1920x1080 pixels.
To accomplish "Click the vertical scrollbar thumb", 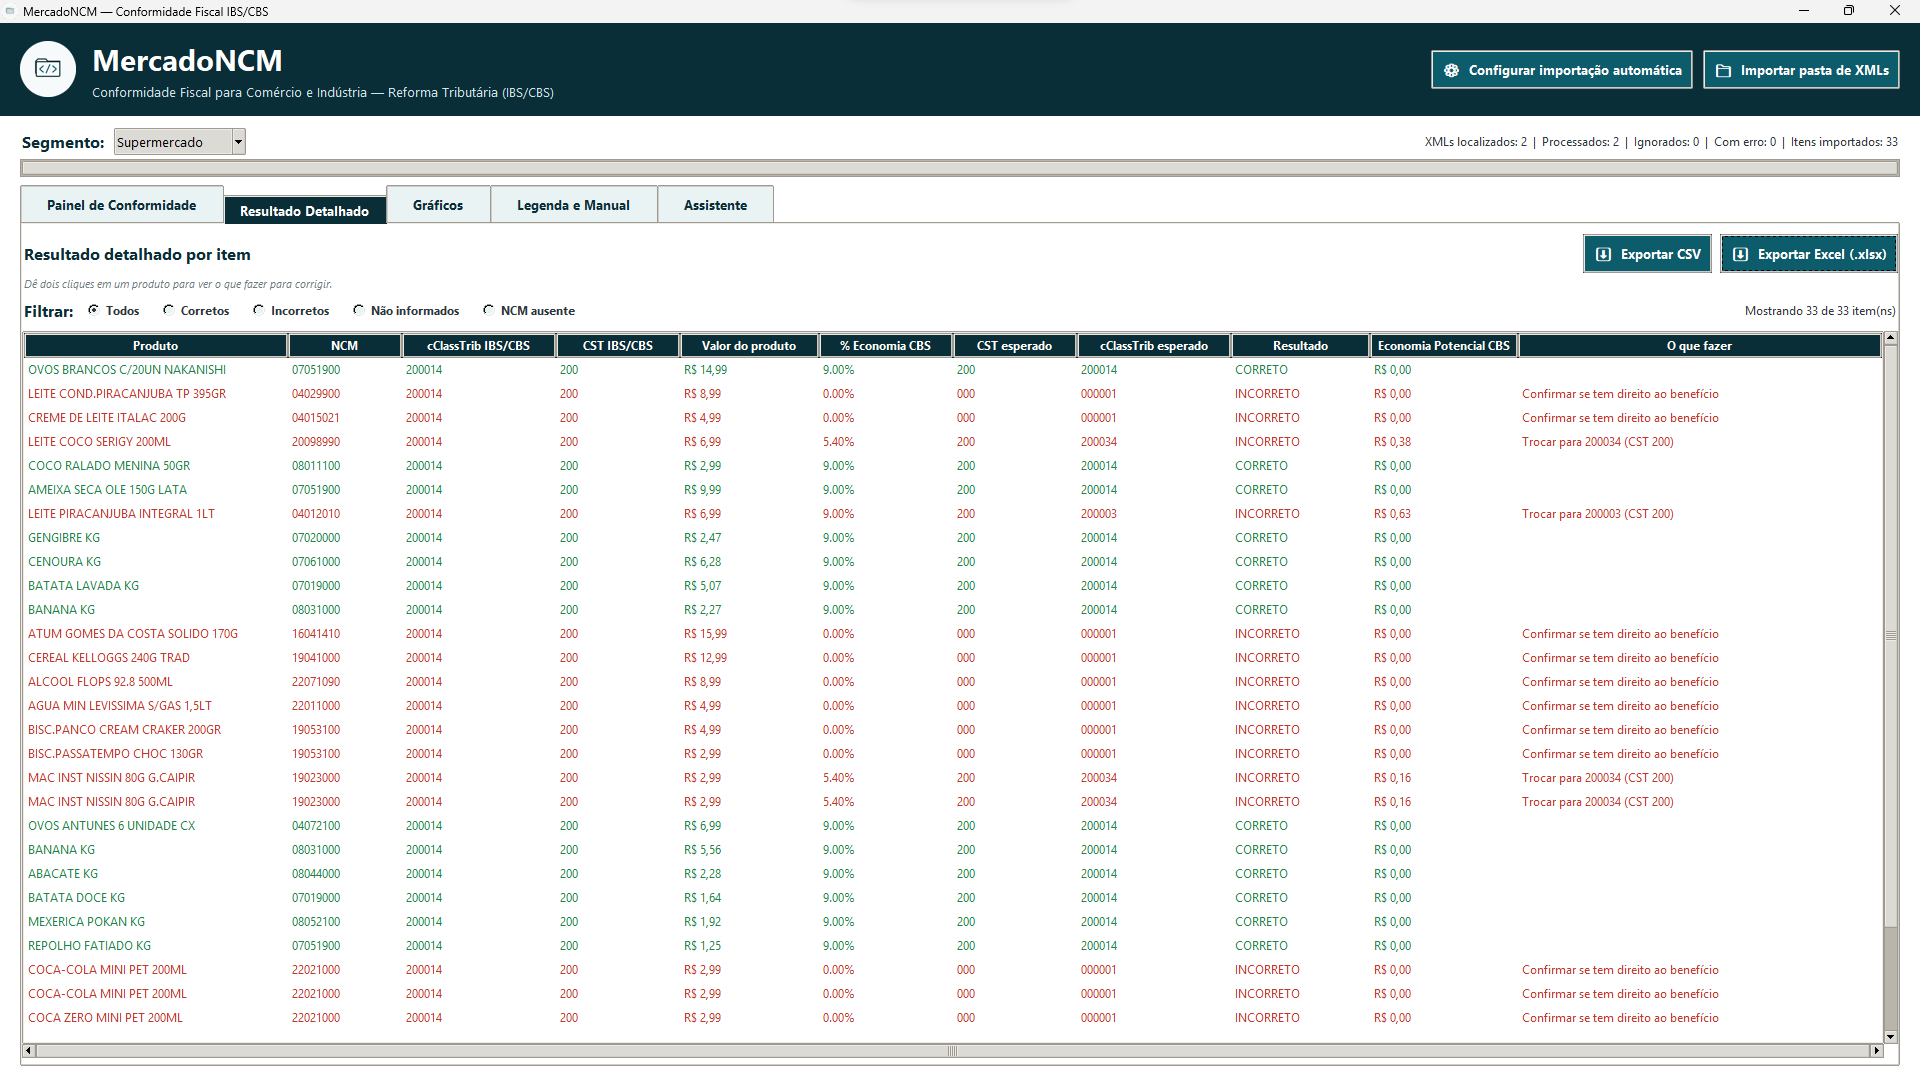I will (x=1890, y=635).
